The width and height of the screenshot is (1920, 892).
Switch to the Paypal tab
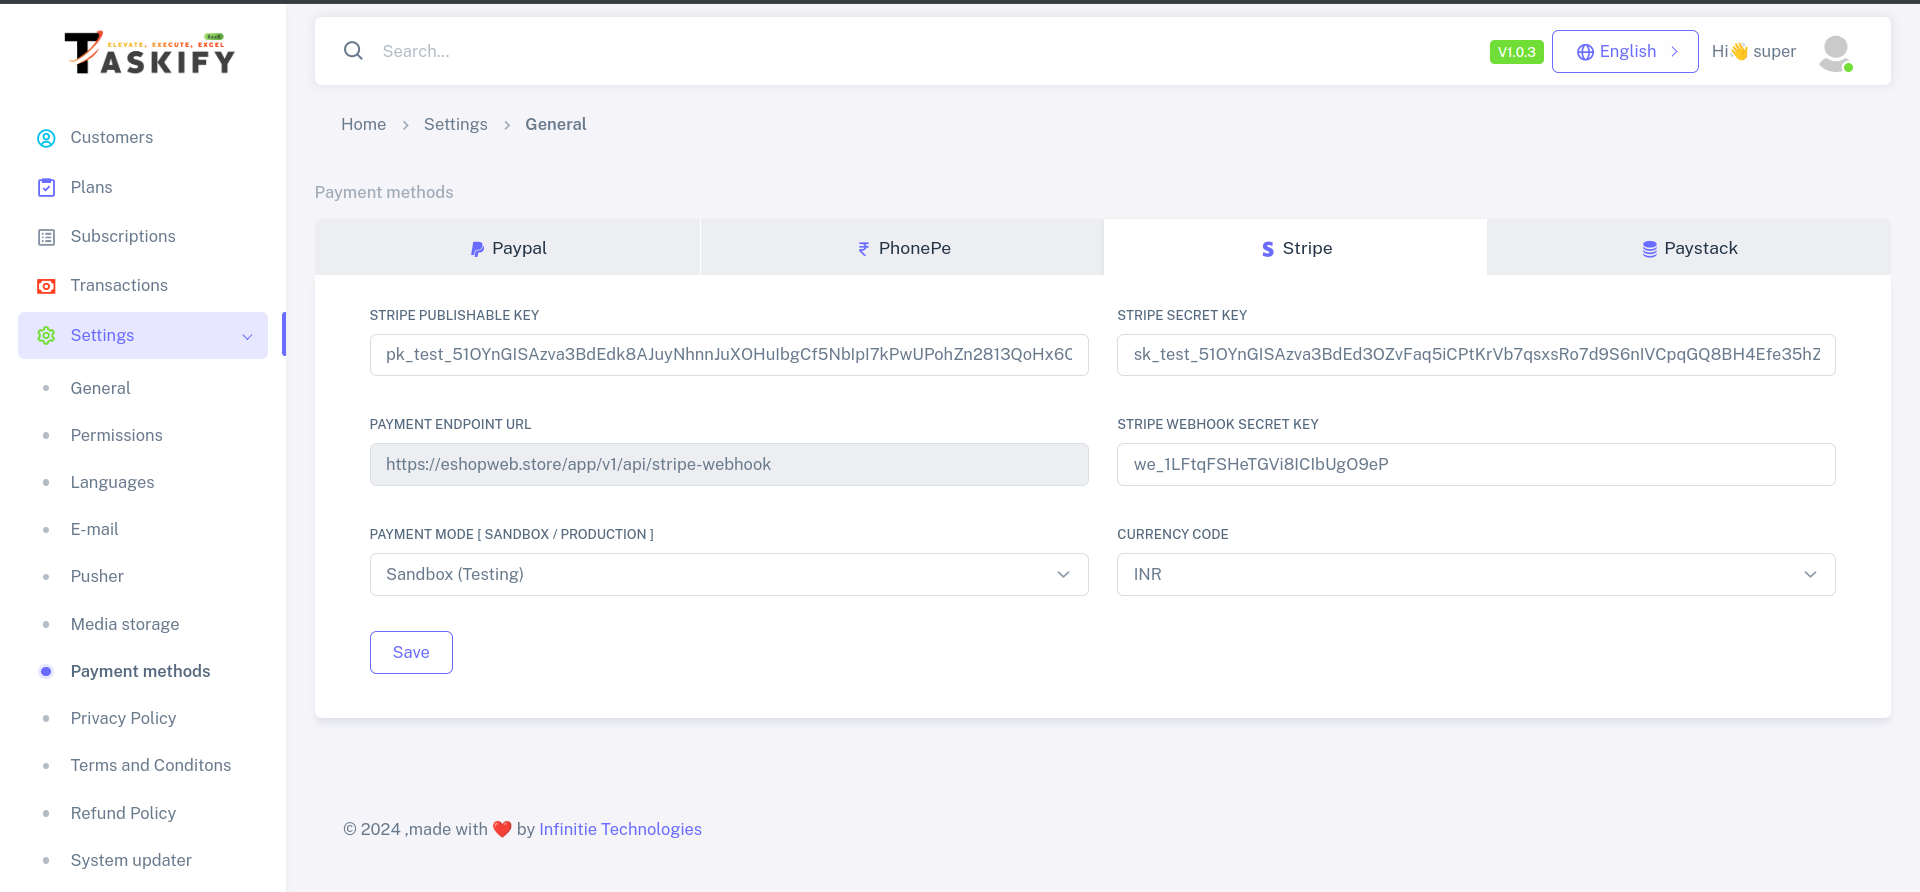508,248
